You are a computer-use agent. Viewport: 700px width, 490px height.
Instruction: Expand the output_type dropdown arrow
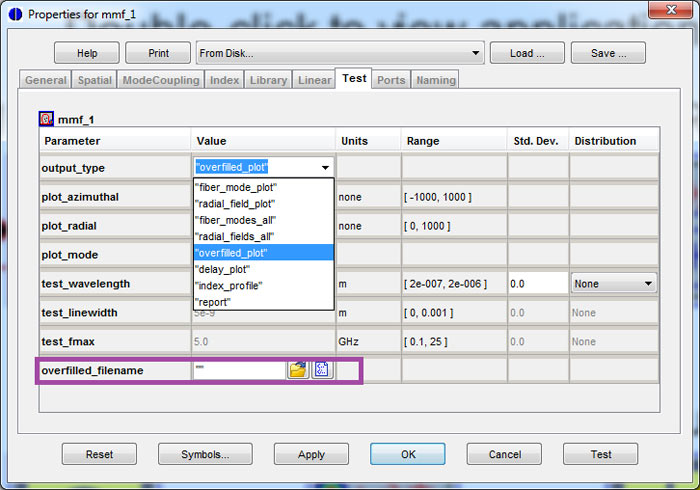[324, 168]
